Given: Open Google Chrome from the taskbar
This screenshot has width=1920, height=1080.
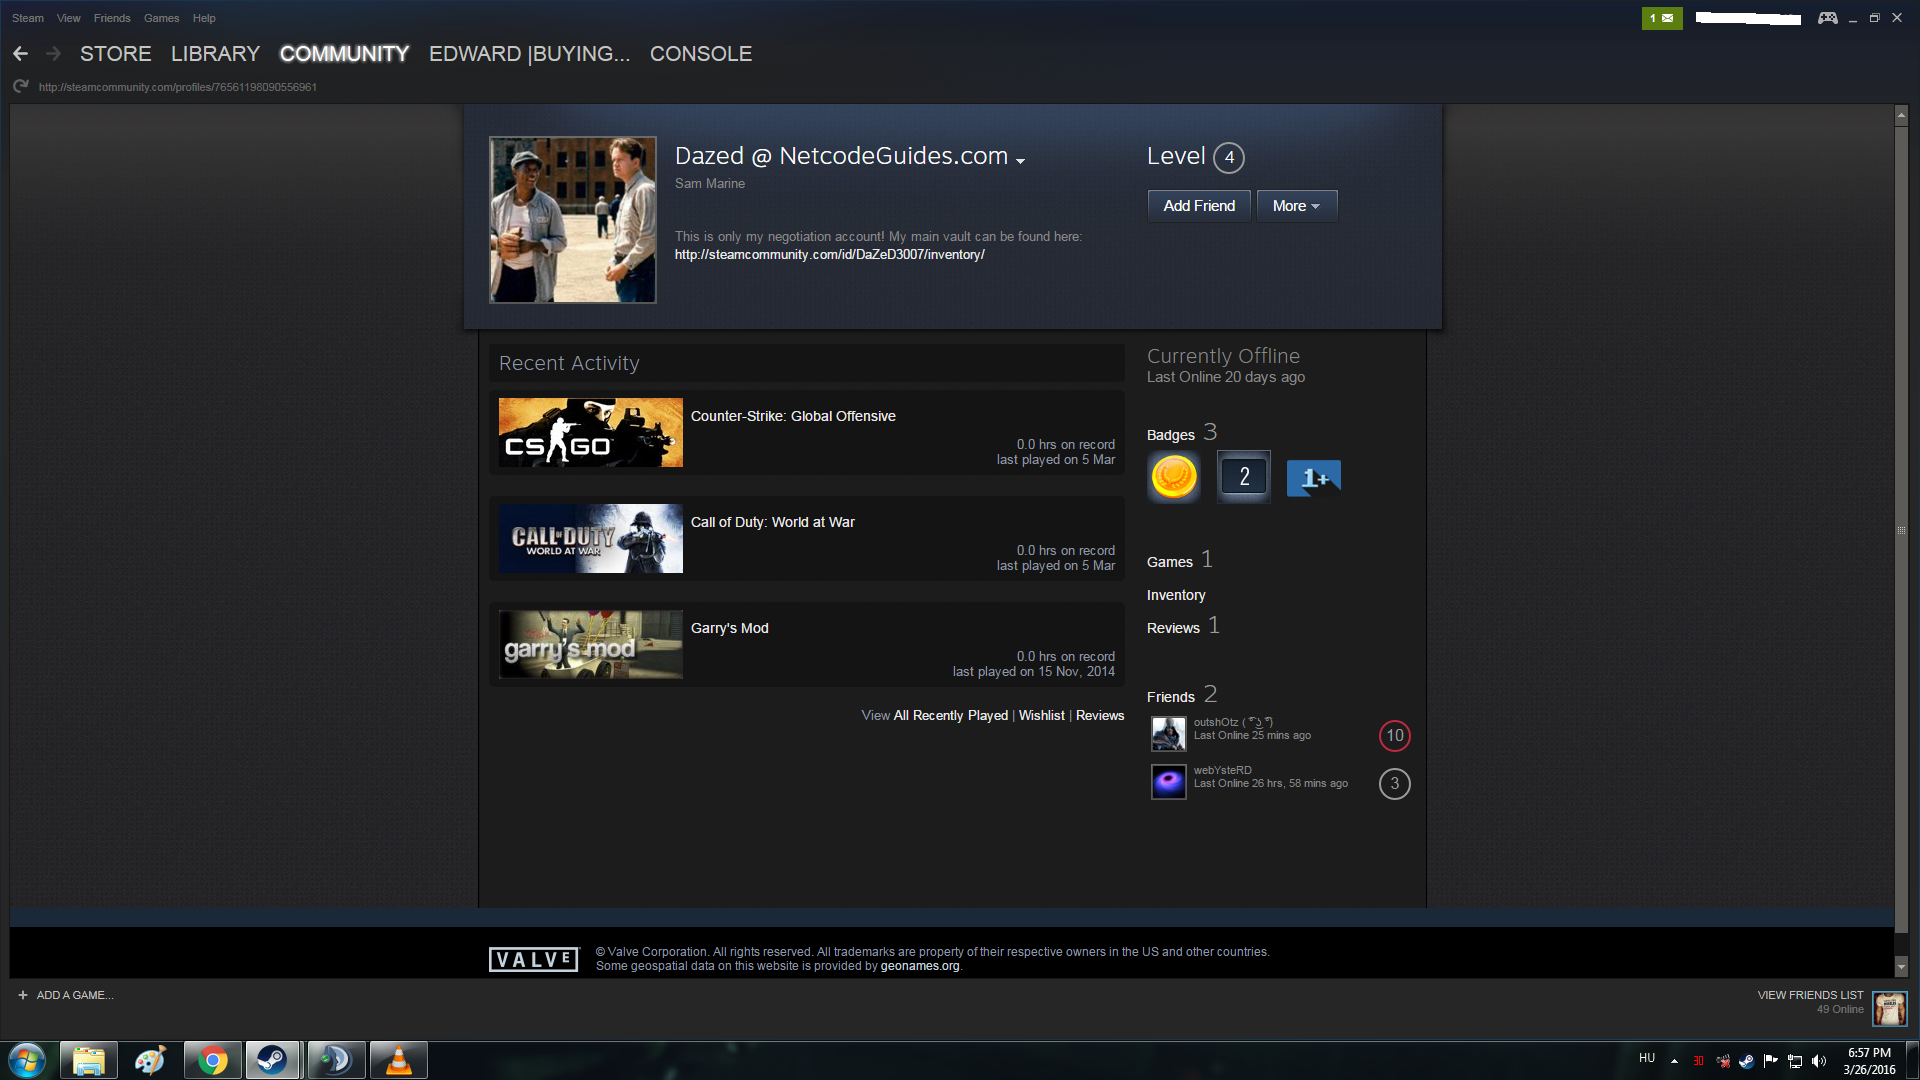Looking at the screenshot, I should click(212, 1060).
